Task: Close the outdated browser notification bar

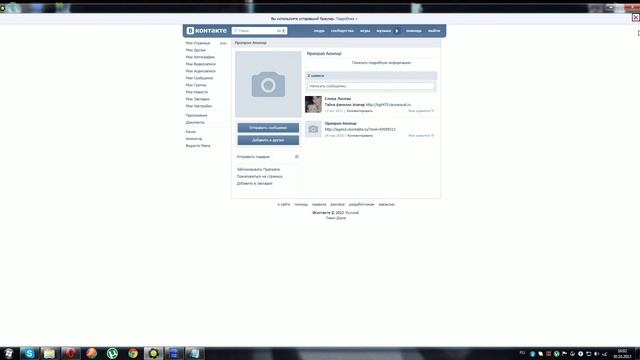Action: coord(636,17)
